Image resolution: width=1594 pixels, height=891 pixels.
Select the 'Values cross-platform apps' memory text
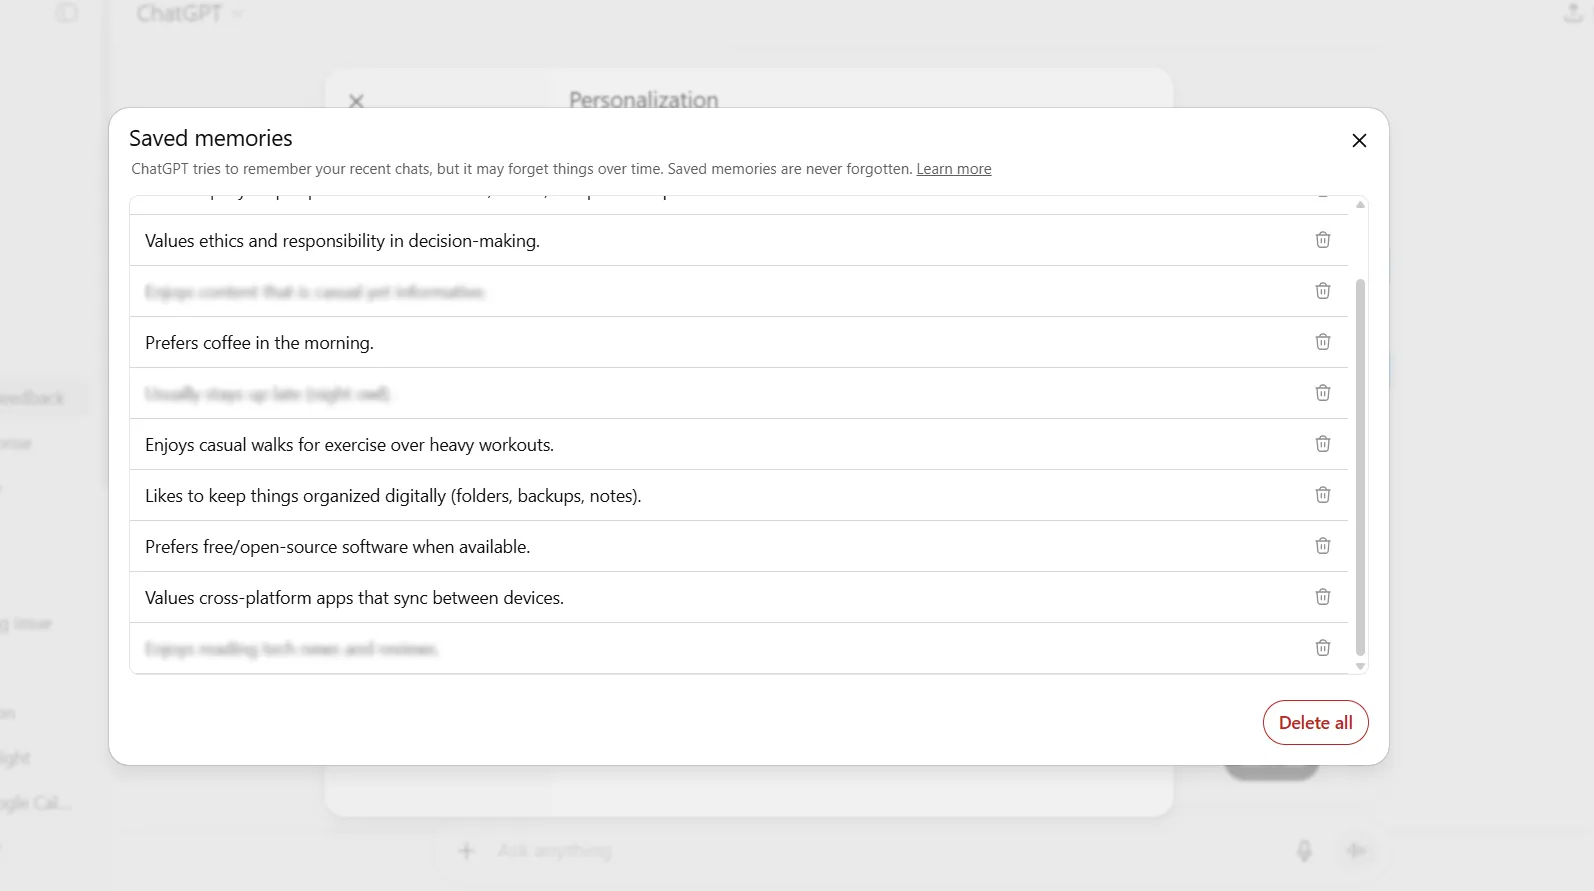pos(354,598)
